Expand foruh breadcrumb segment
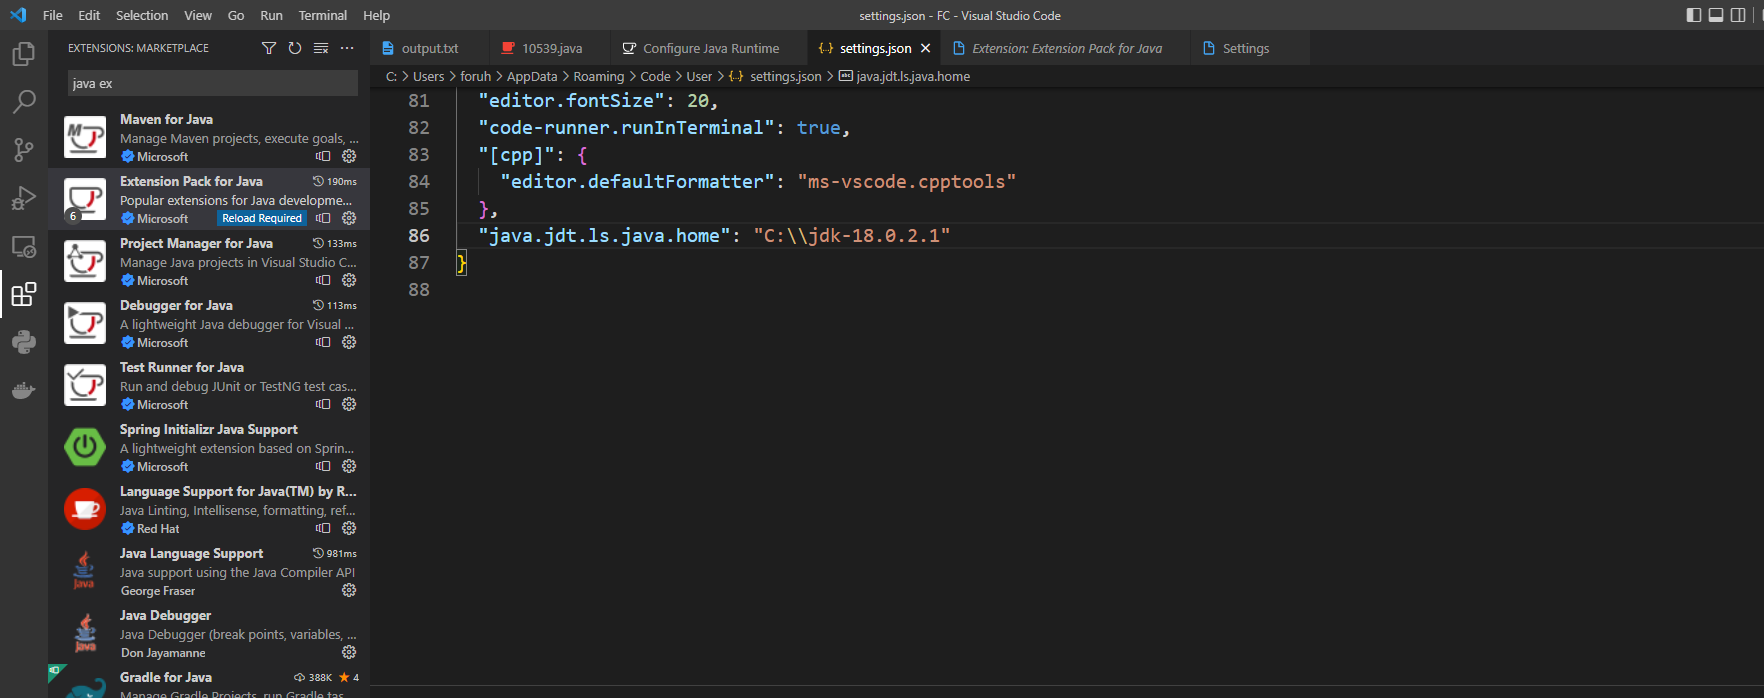This screenshot has width=1764, height=698. (475, 76)
